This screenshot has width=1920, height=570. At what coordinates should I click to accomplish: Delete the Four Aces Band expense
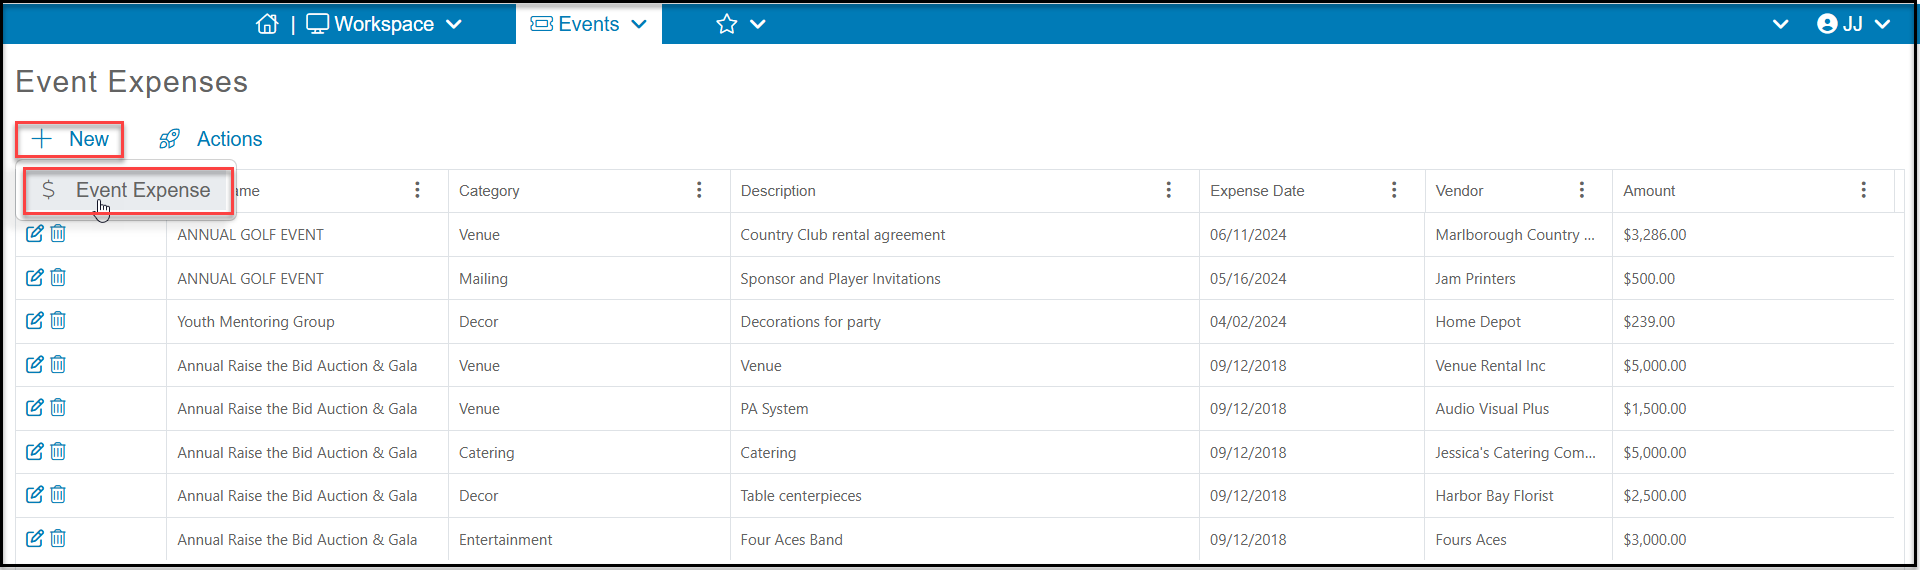coord(58,538)
